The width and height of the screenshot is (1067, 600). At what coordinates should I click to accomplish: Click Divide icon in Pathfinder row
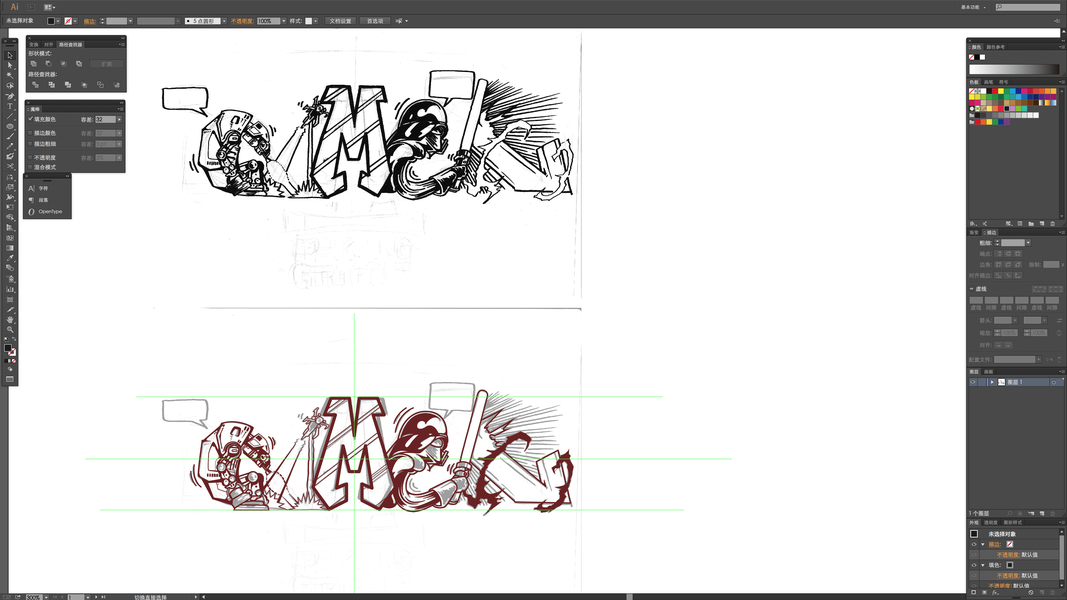pos(35,84)
